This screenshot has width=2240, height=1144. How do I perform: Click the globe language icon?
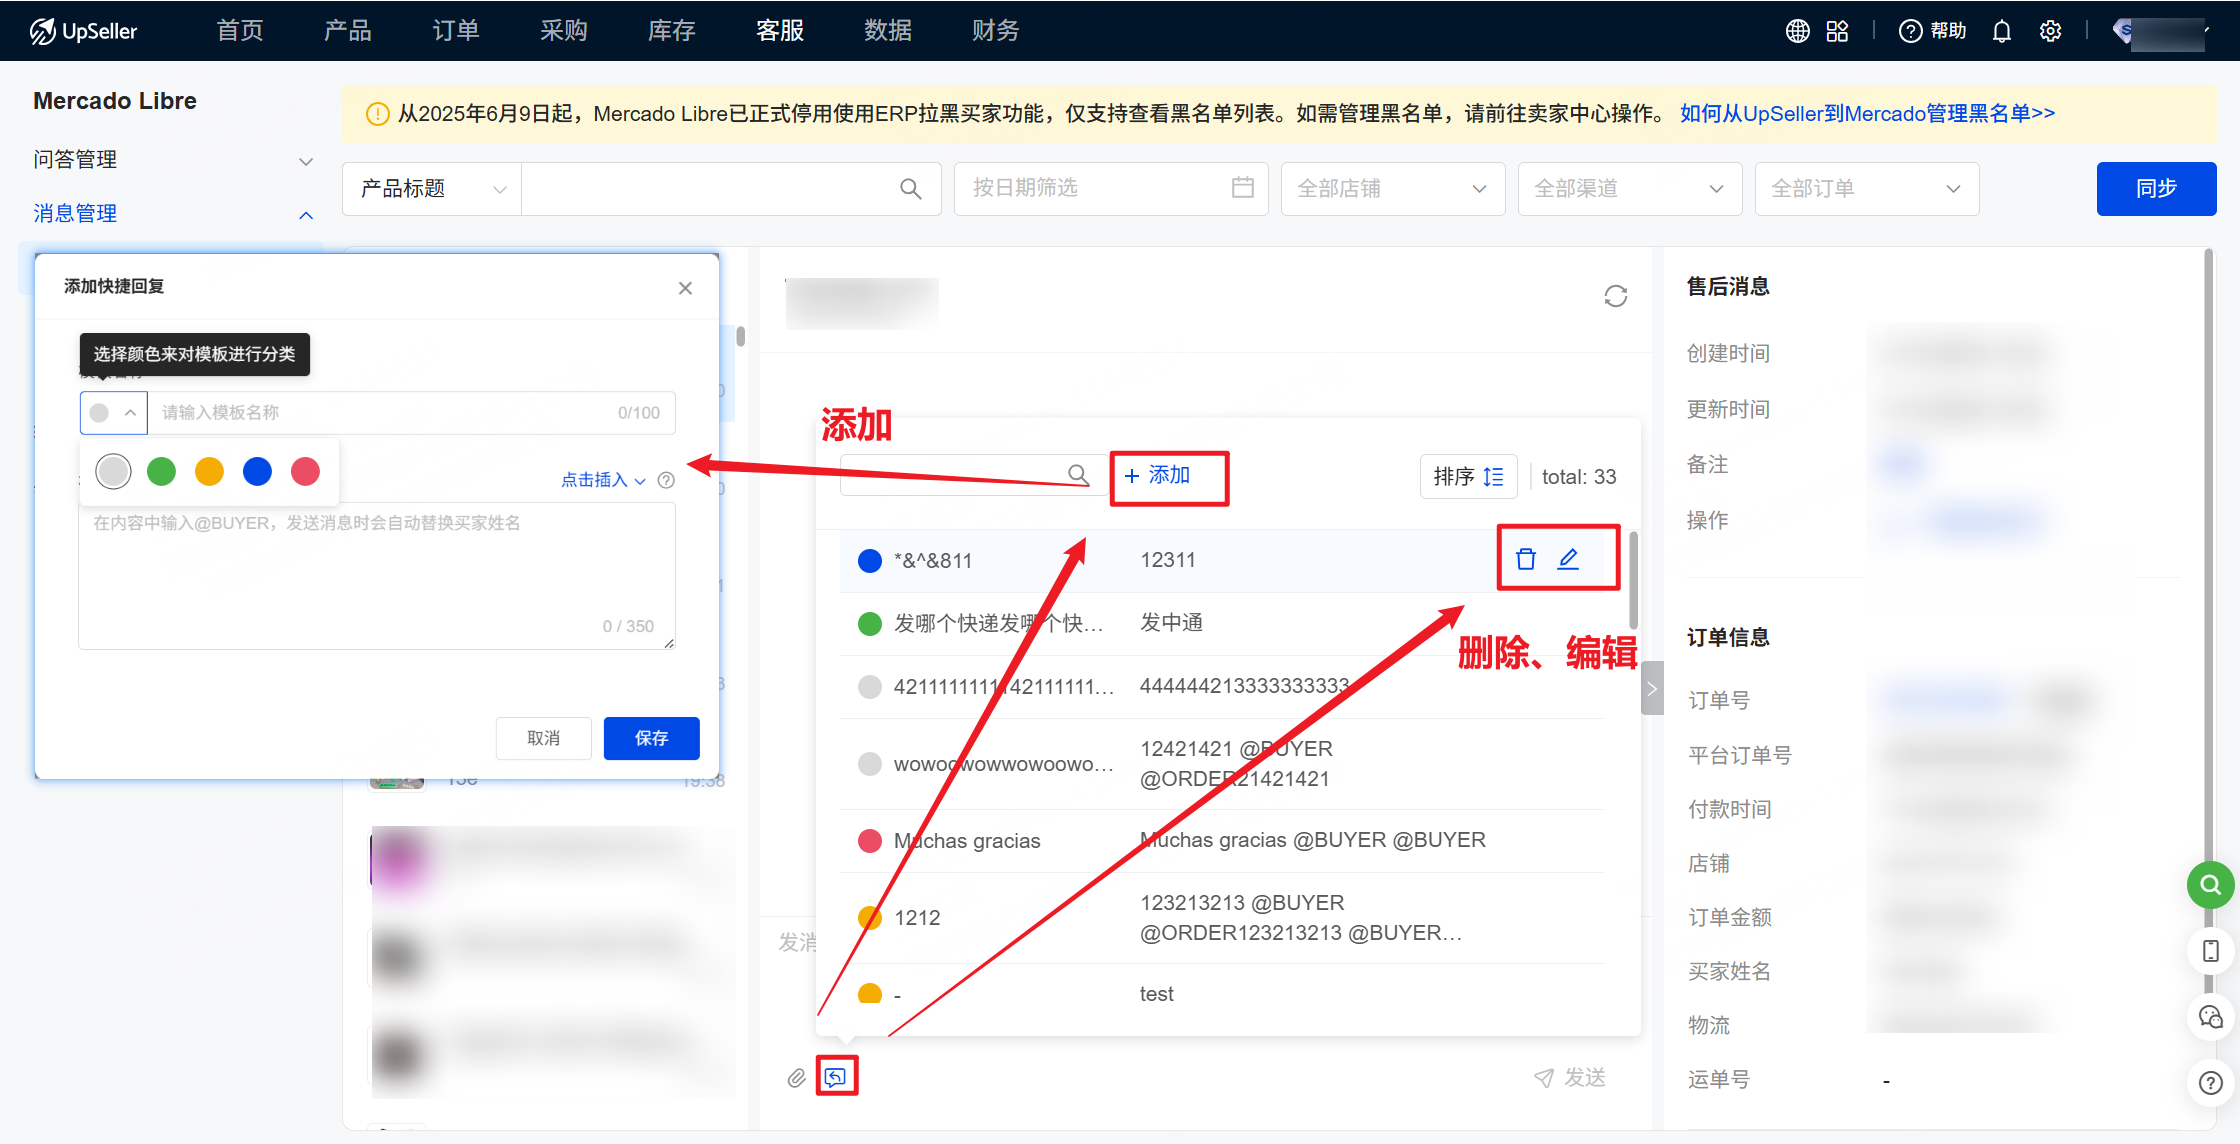pyautogui.click(x=1797, y=31)
